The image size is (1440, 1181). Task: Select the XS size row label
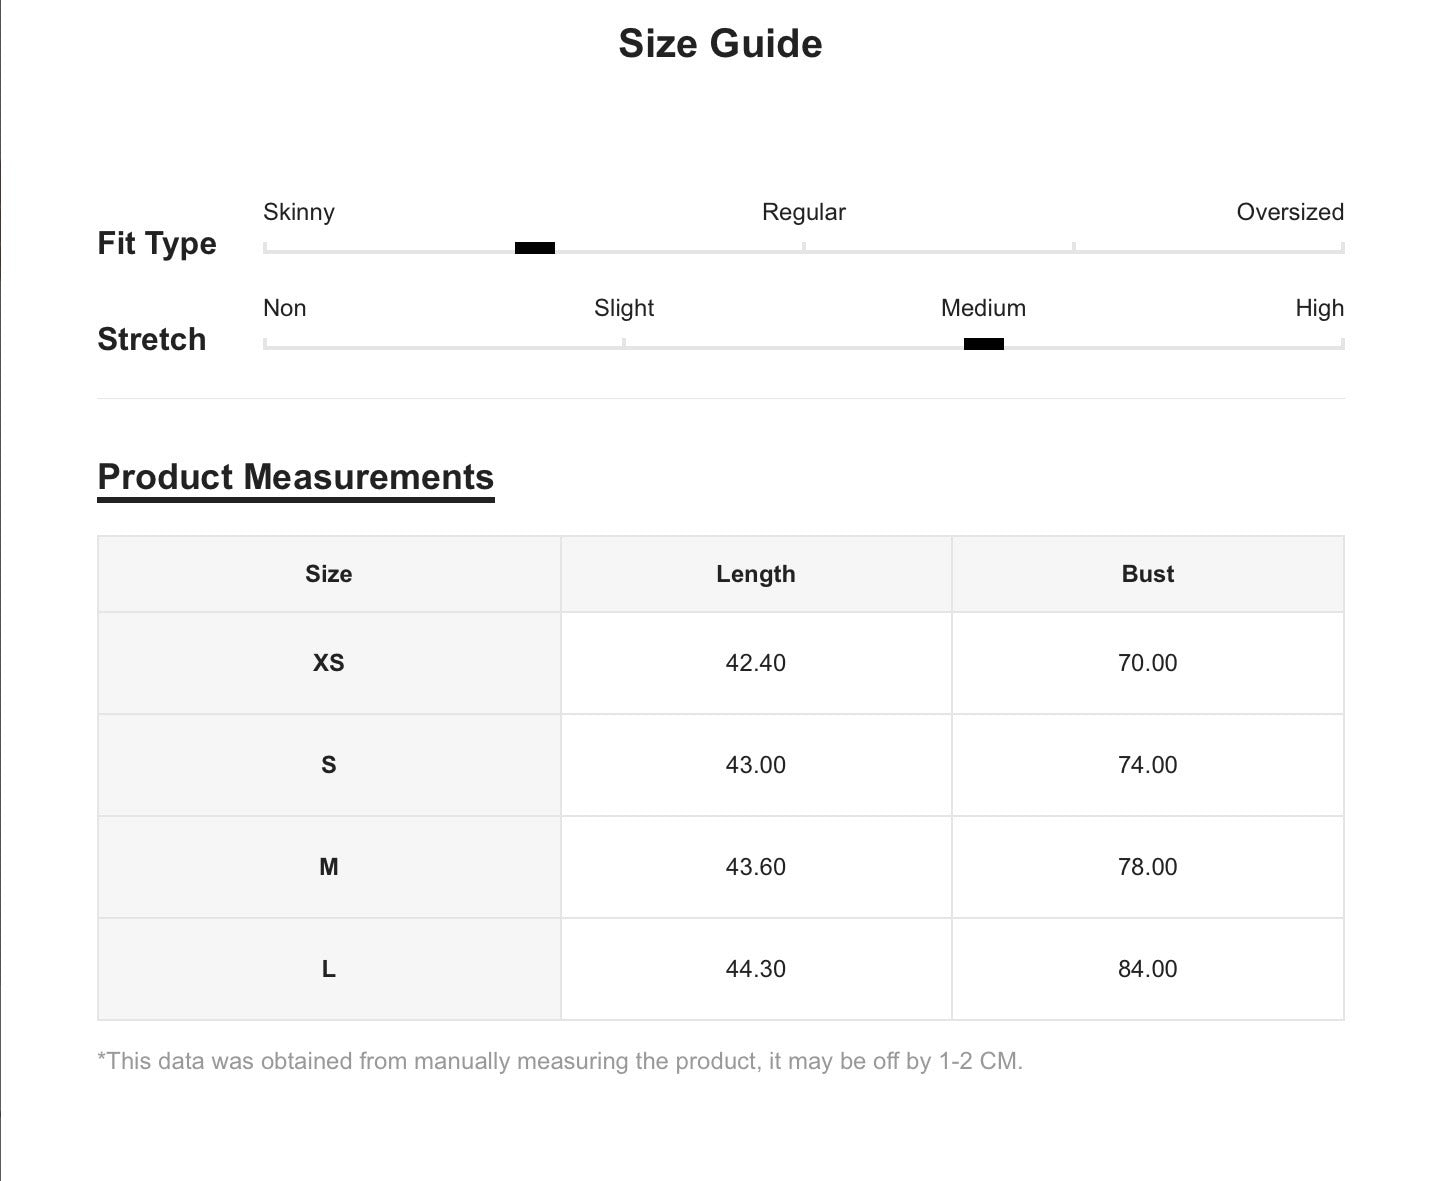coord(329,663)
